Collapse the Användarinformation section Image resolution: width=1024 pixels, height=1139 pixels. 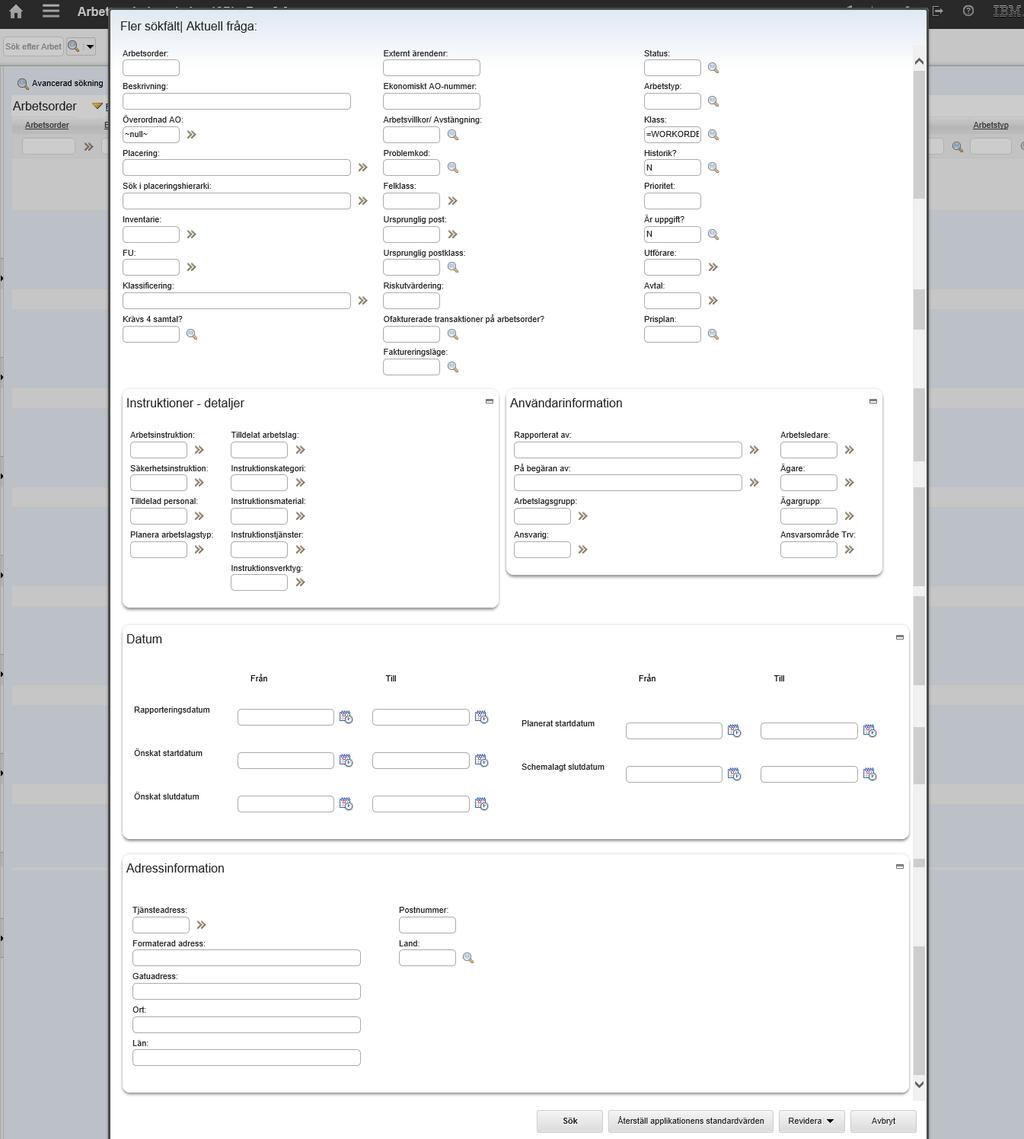click(x=873, y=401)
